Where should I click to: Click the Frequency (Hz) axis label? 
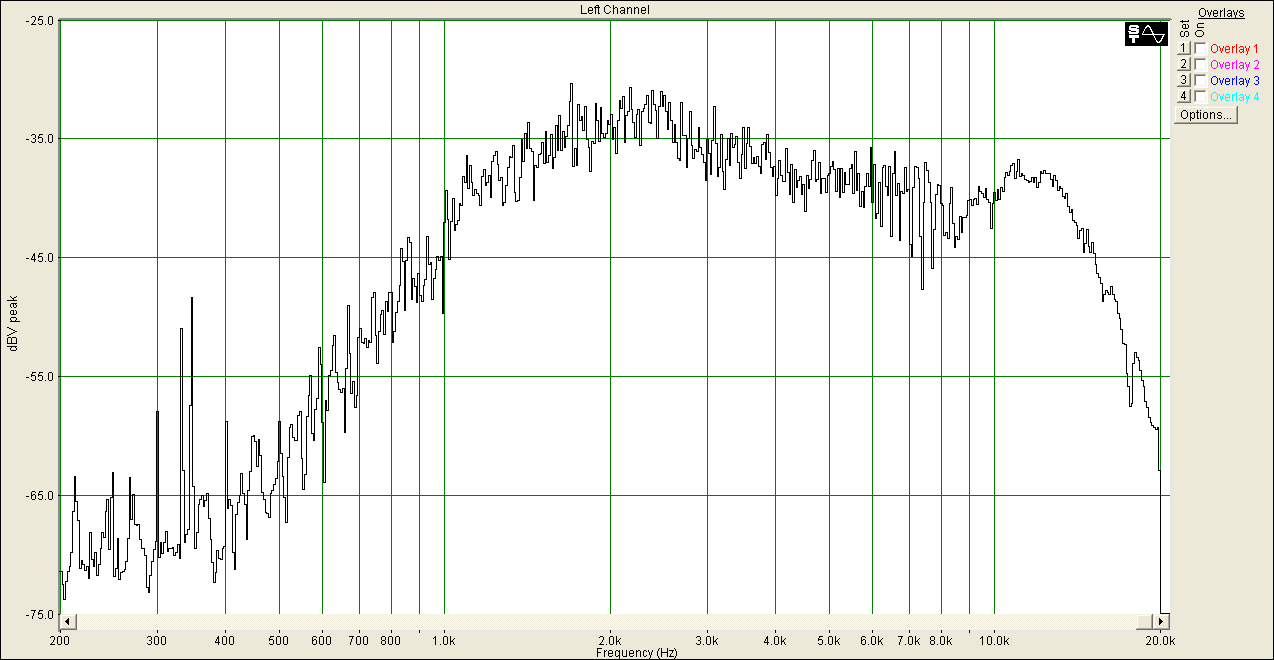point(636,653)
